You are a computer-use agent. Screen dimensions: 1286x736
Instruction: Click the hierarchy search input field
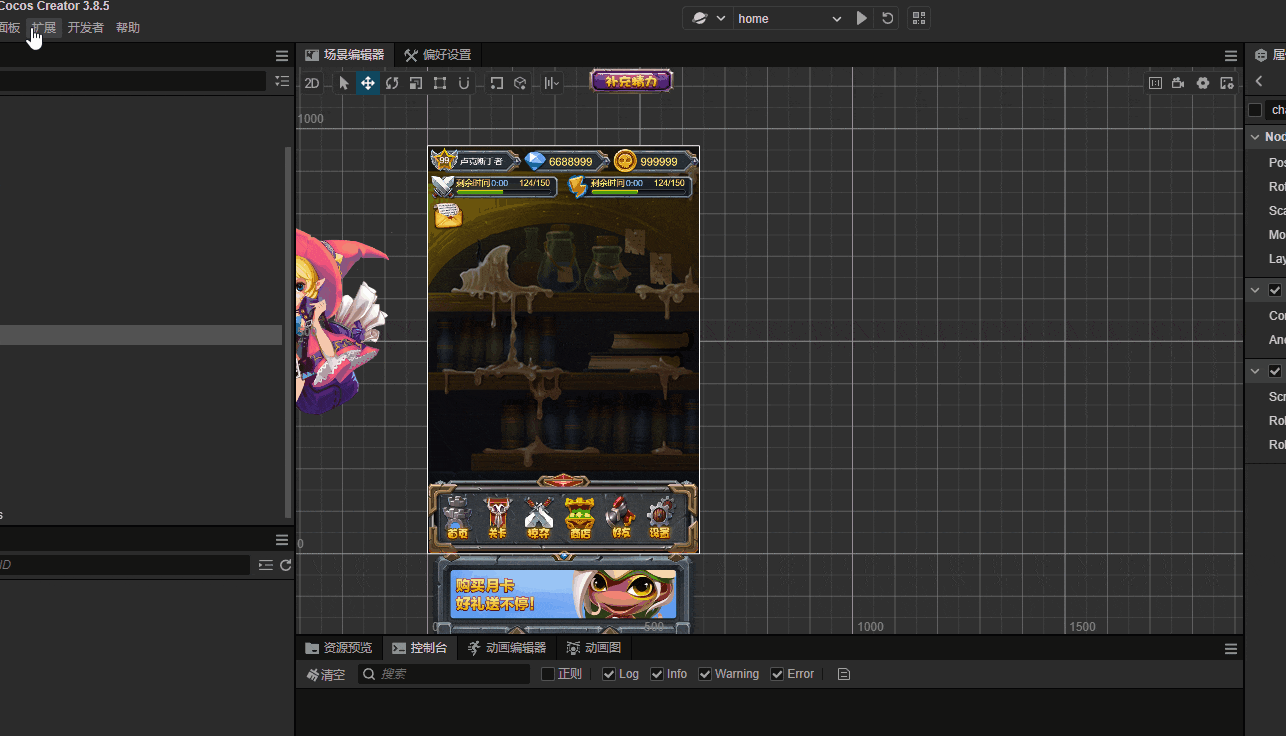tap(132, 81)
